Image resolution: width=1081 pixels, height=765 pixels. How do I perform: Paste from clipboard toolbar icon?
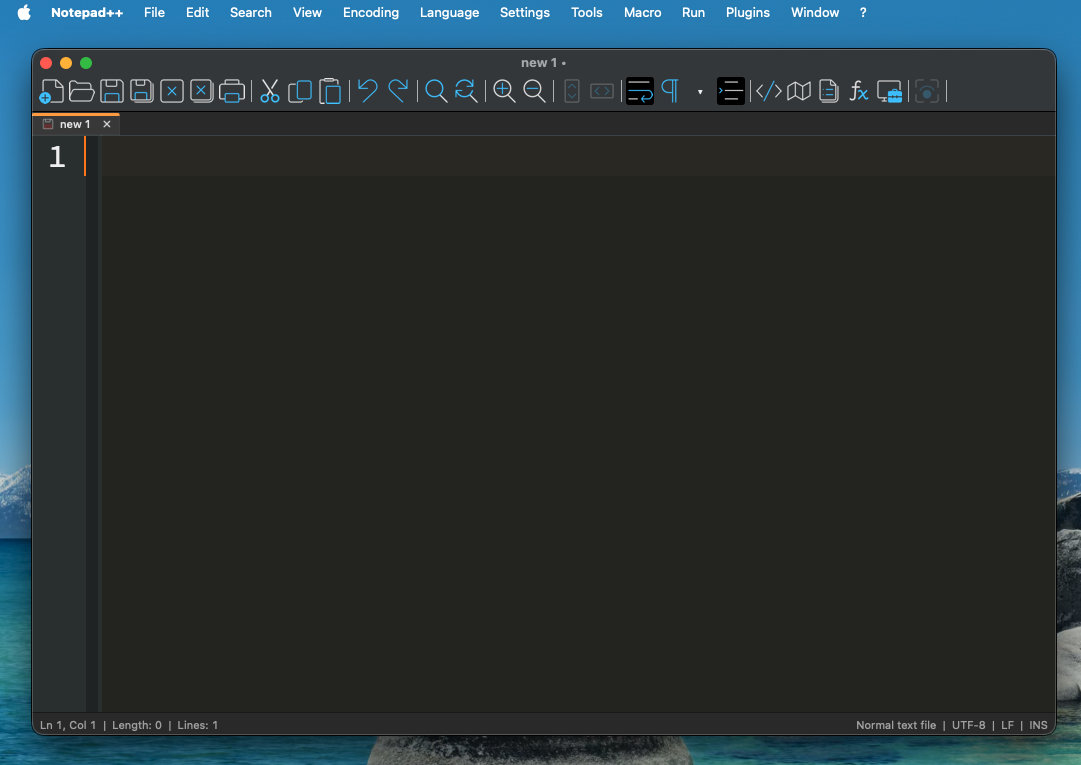click(330, 91)
